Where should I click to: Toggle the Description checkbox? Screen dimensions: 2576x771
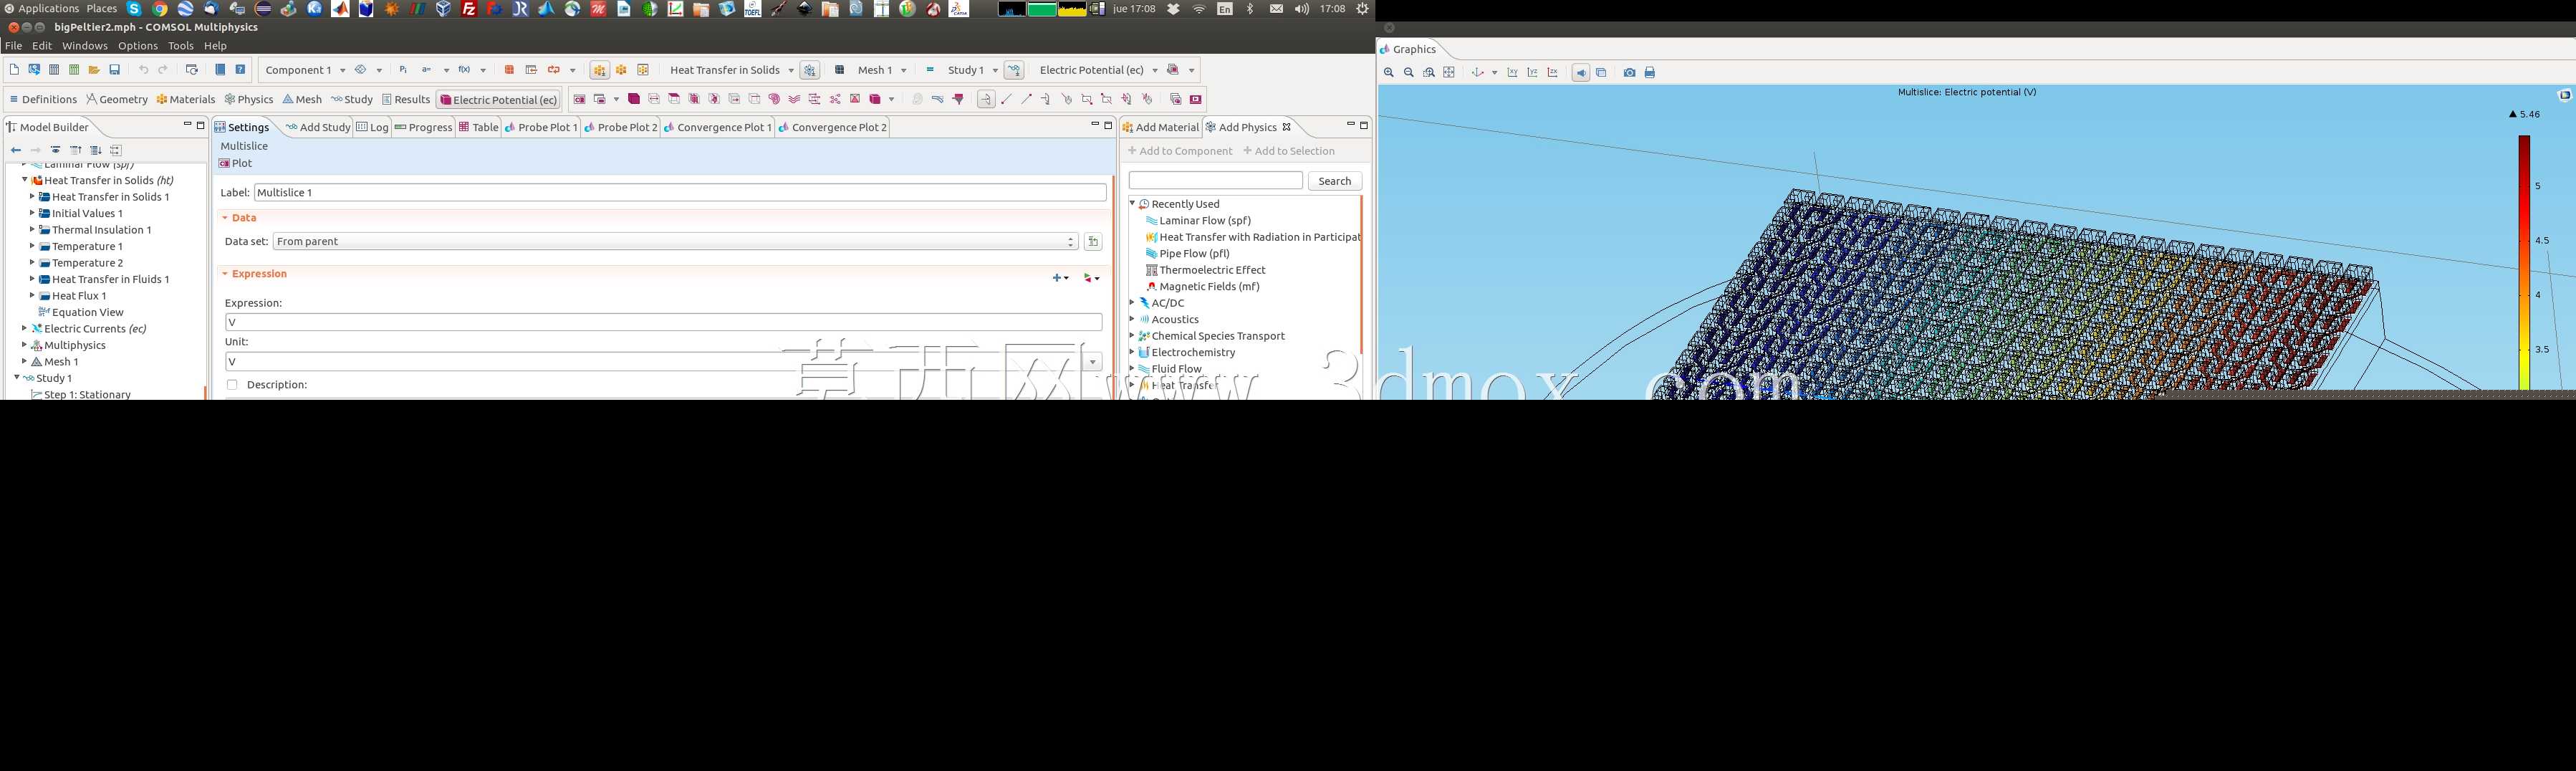[232, 385]
